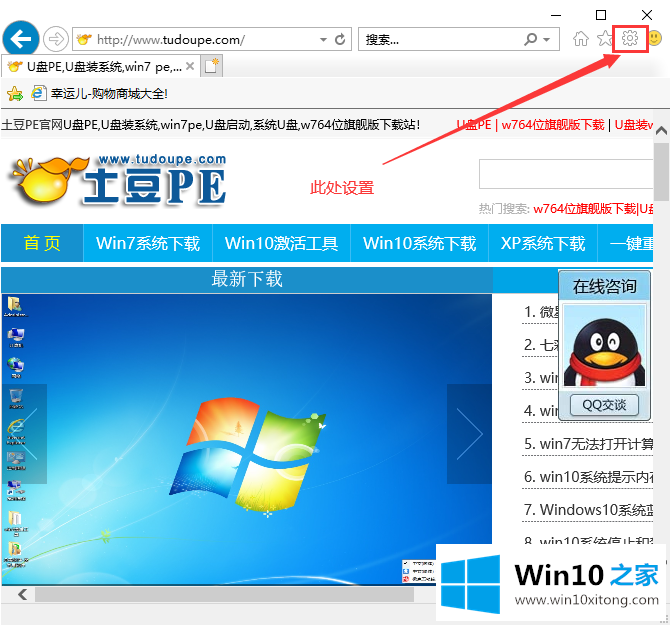Click the QQ penguin image
The height and width of the screenshot is (626, 671).
(604, 346)
